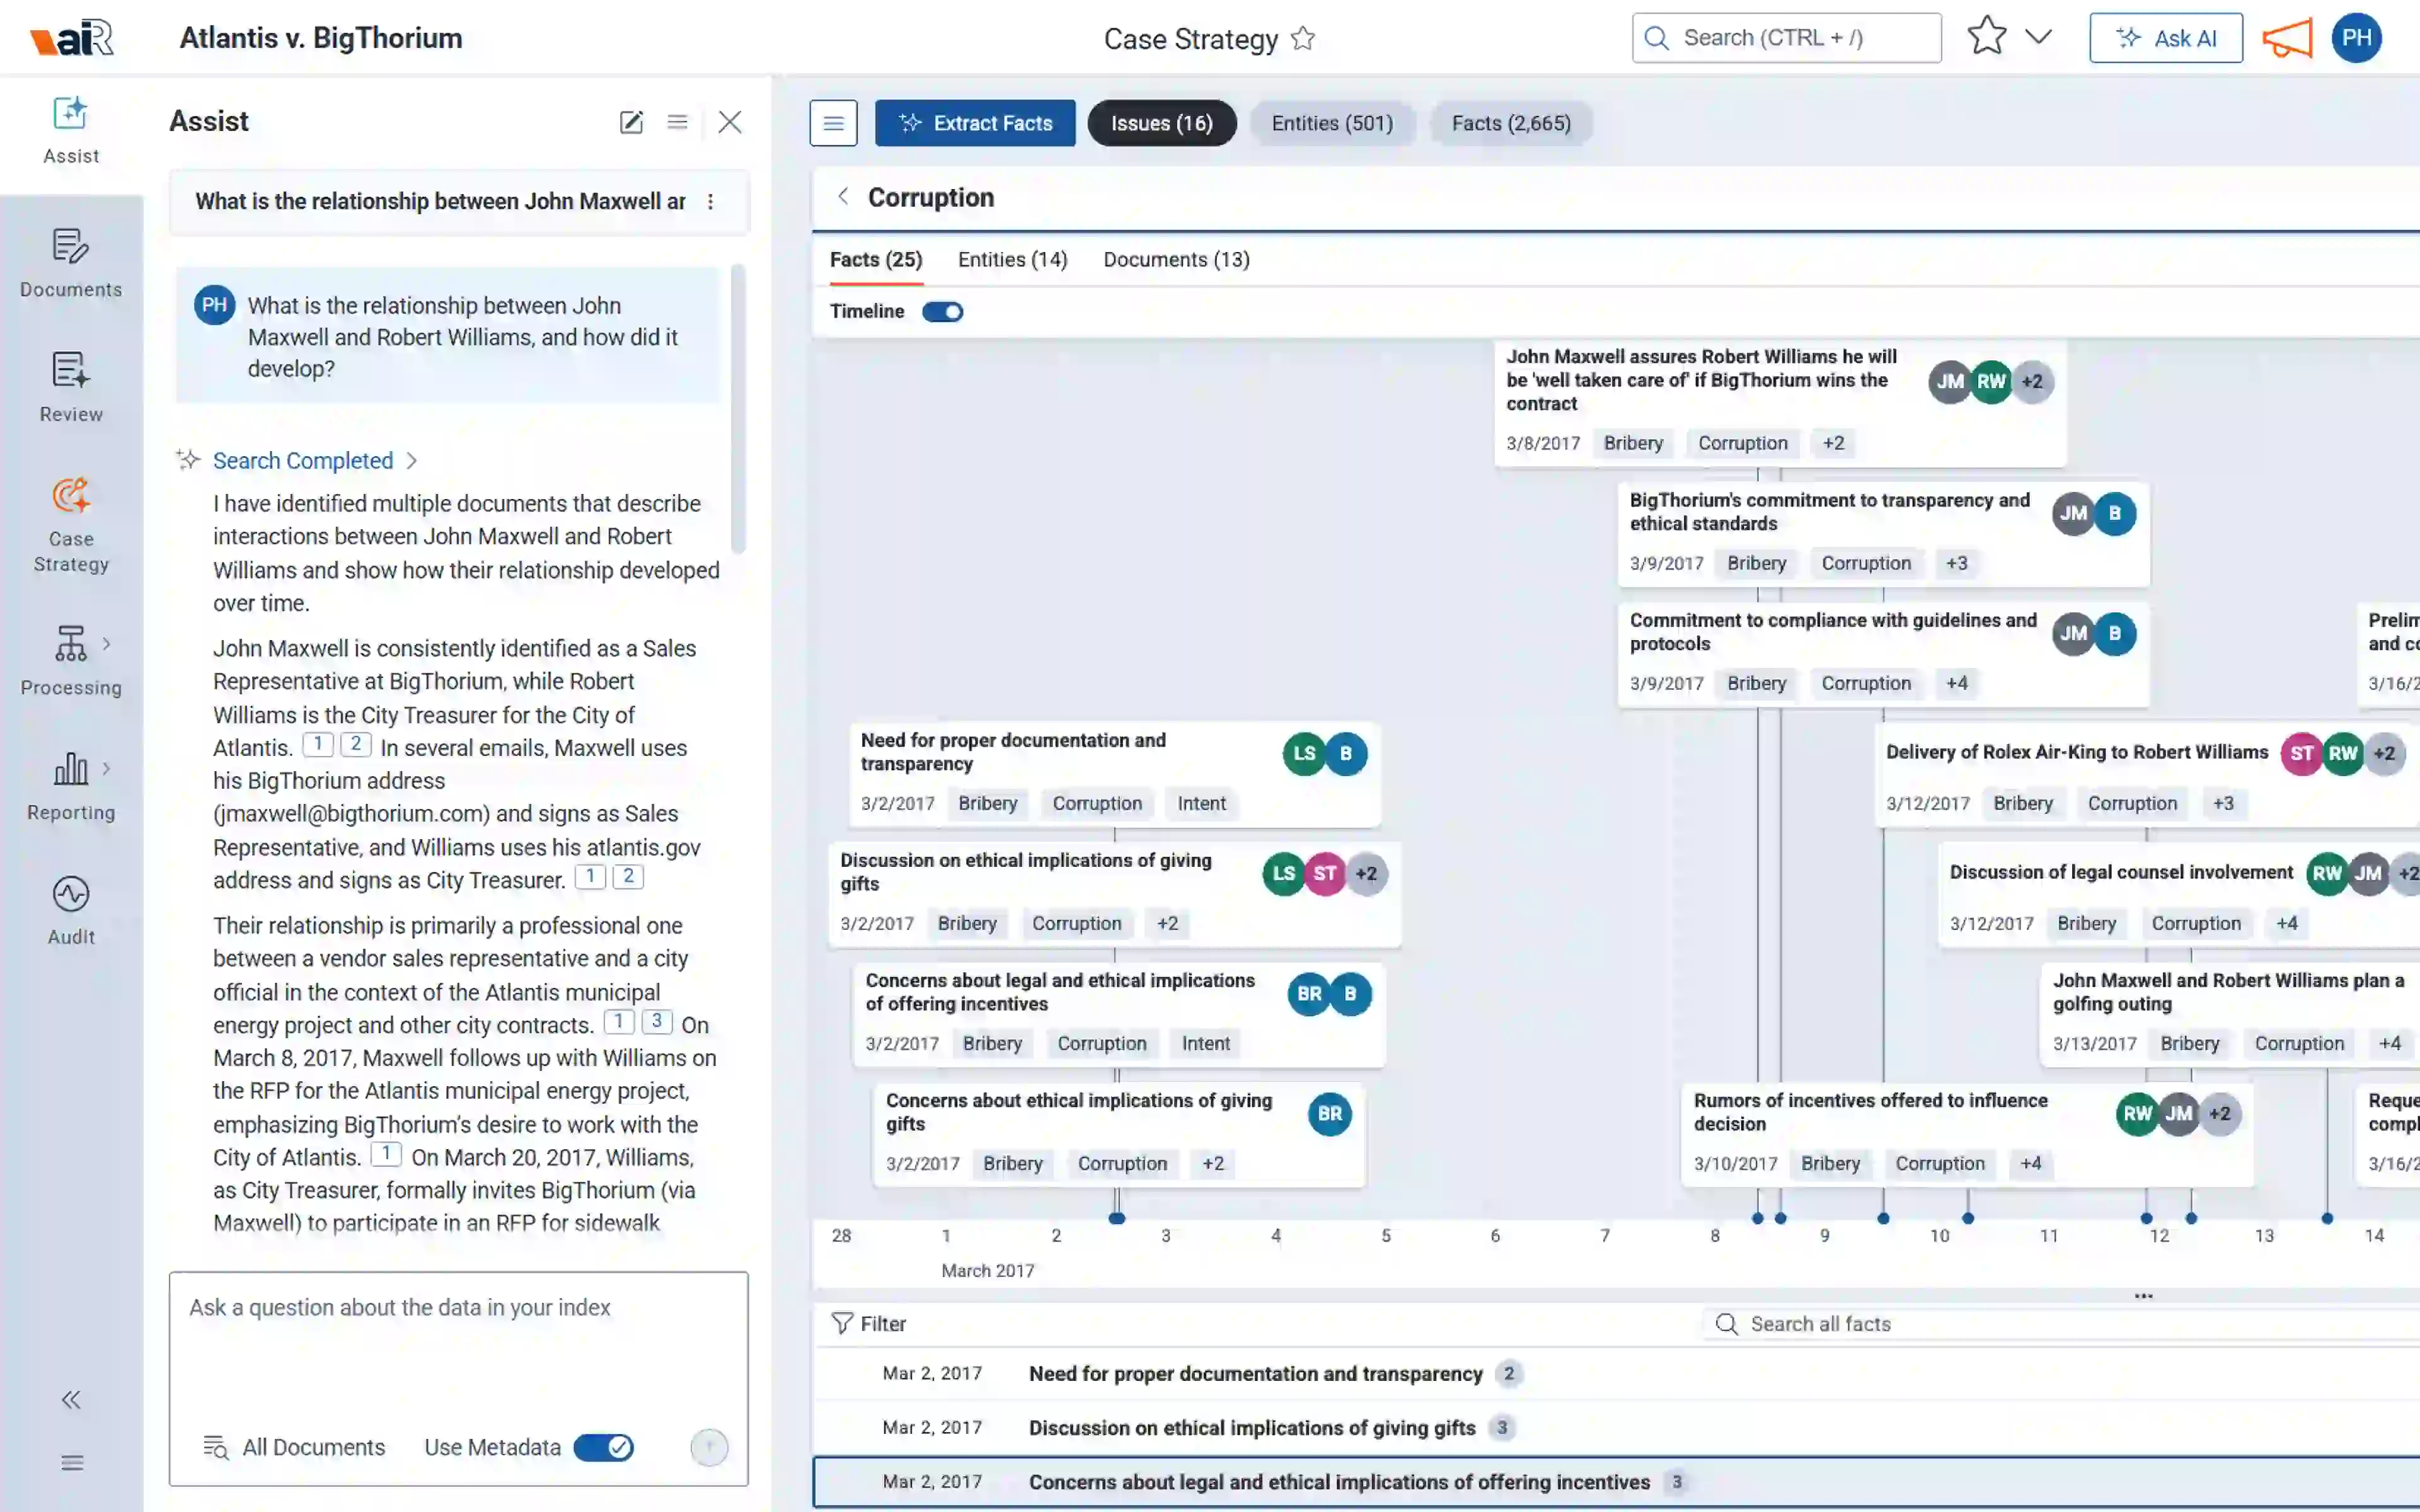Open conversation options three-dot menu
Viewport: 2420px width, 1512px height.
click(x=711, y=202)
